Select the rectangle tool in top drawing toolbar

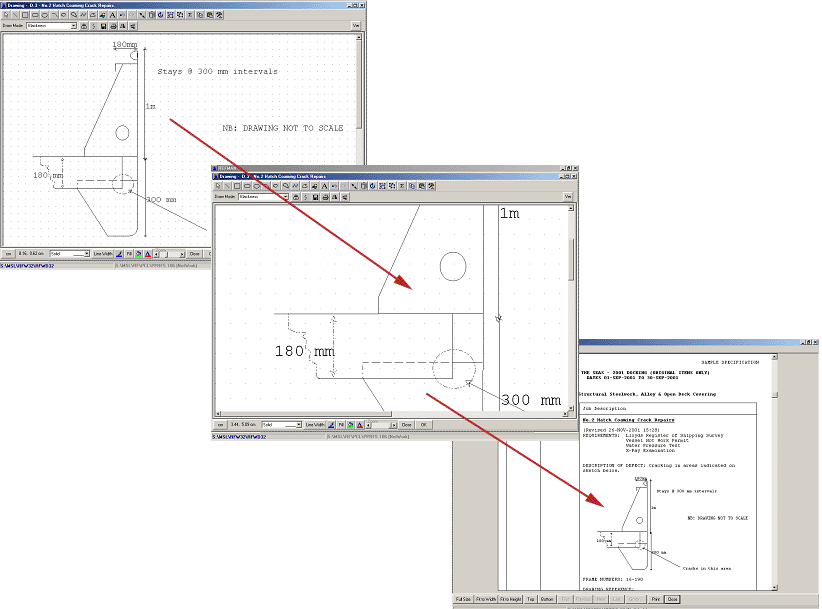click(23, 16)
